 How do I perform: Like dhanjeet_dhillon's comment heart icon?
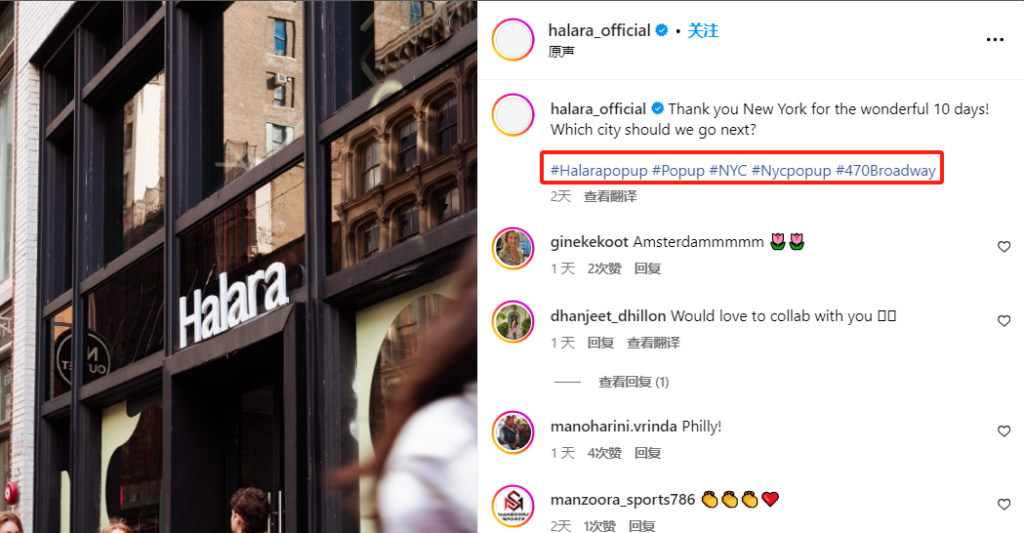1004,321
